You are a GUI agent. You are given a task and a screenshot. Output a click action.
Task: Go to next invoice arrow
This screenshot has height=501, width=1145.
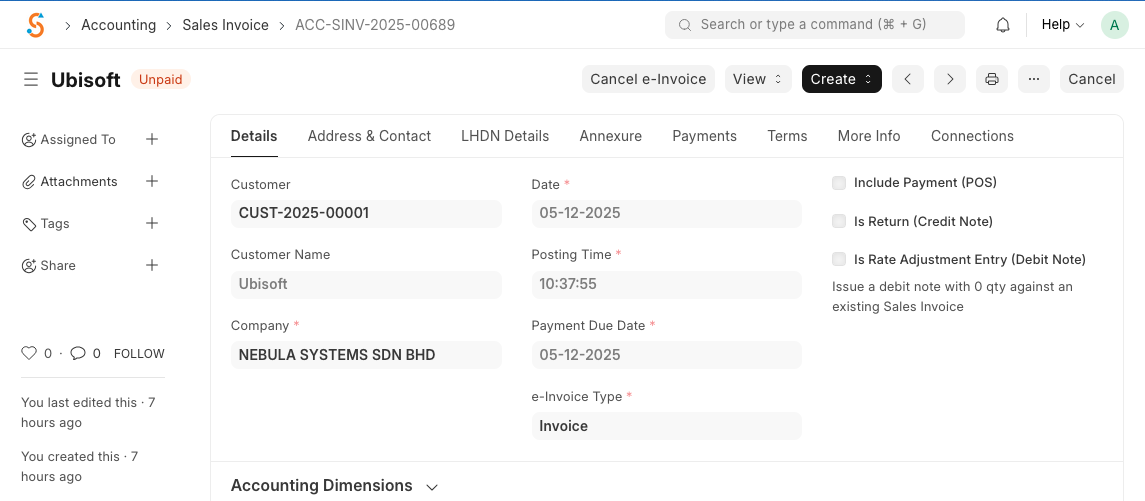[x=950, y=79]
